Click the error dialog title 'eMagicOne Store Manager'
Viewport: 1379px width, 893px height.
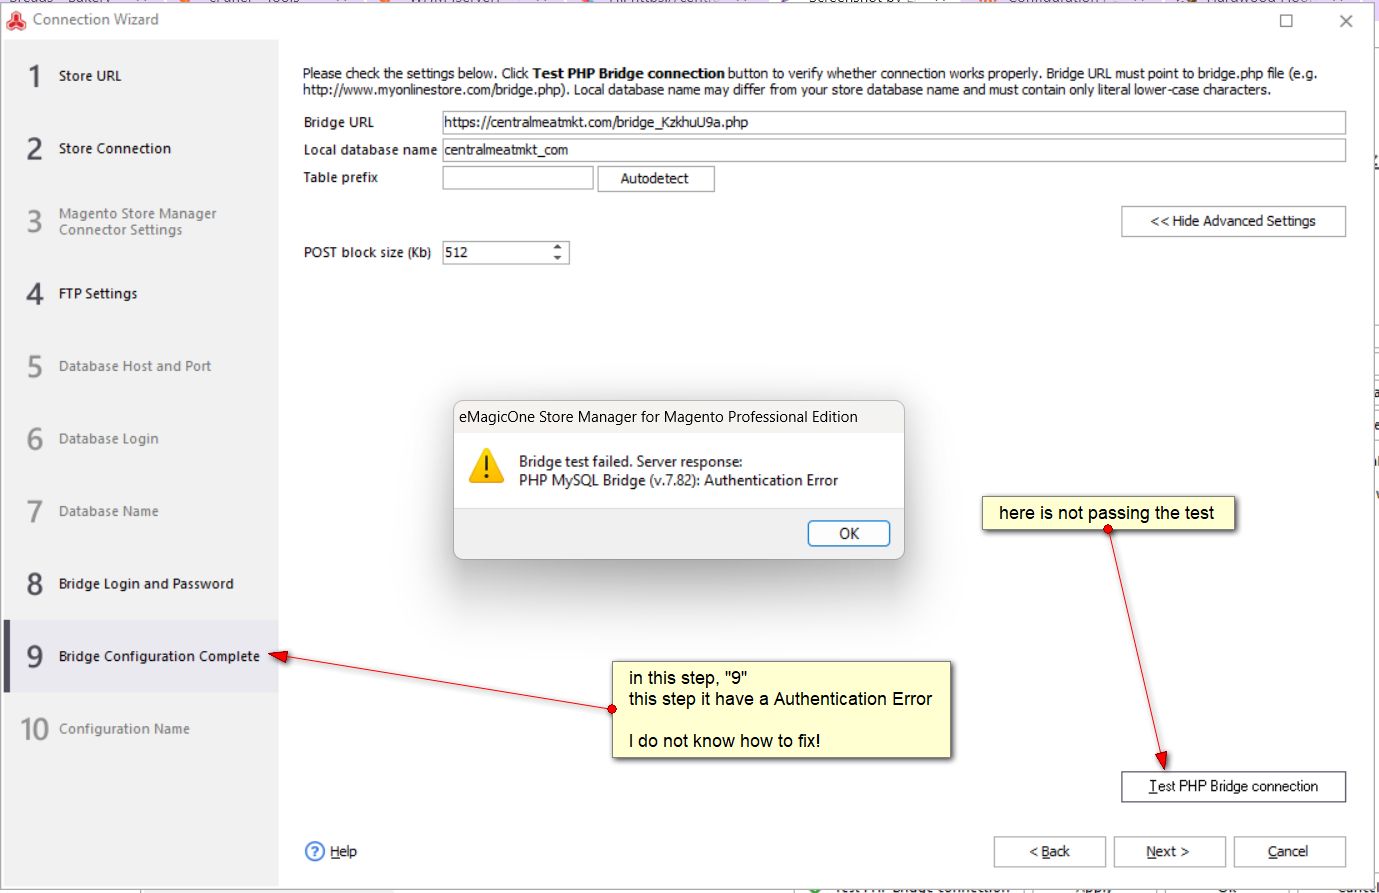[658, 417]
